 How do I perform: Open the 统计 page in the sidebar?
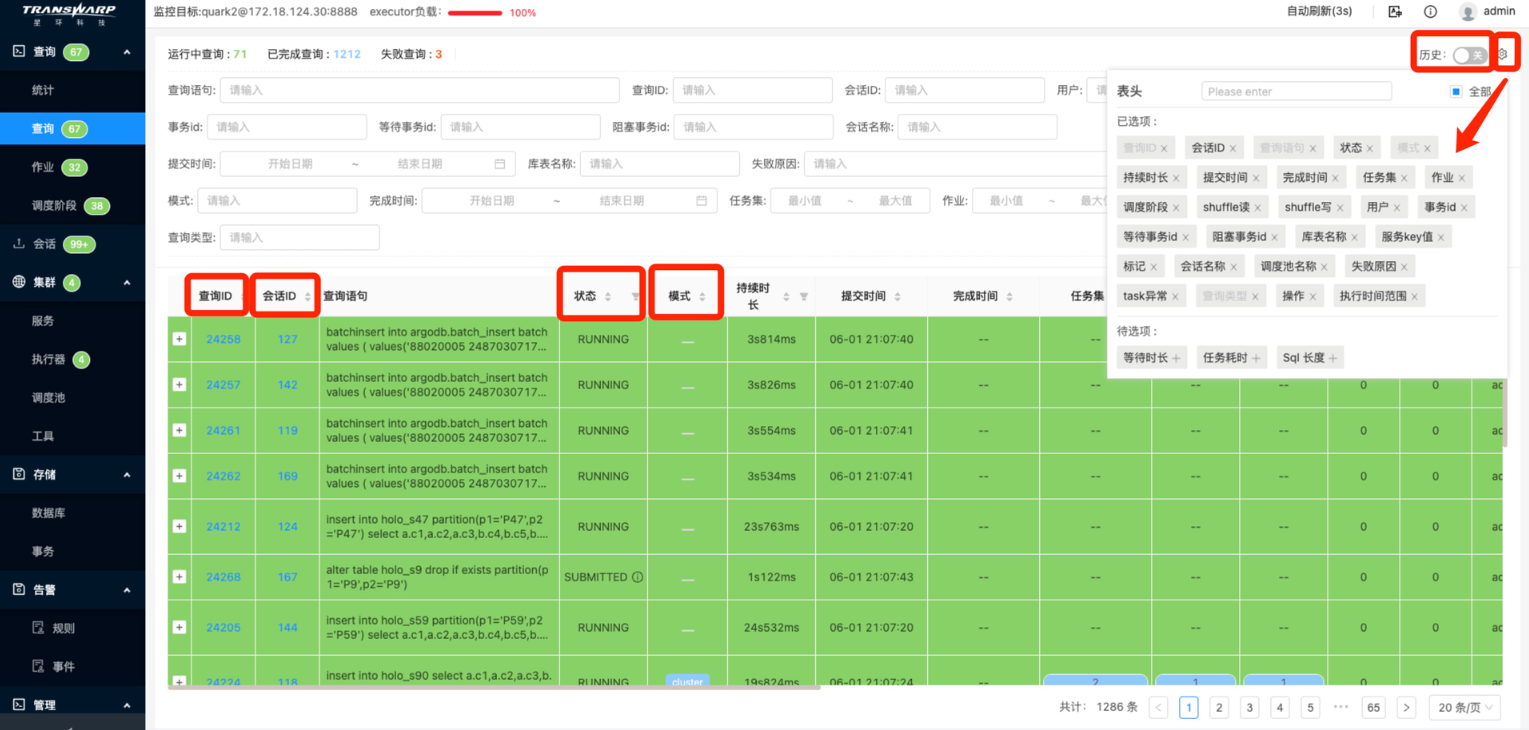pos(43,90)
